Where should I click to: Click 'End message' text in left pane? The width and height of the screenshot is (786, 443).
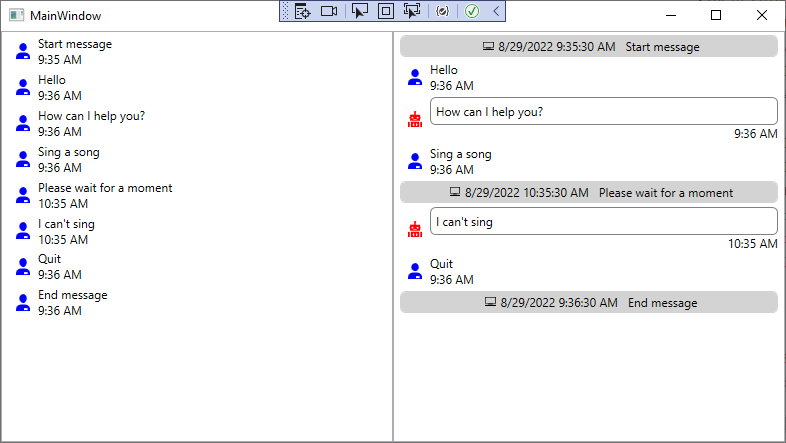(73, 295)
